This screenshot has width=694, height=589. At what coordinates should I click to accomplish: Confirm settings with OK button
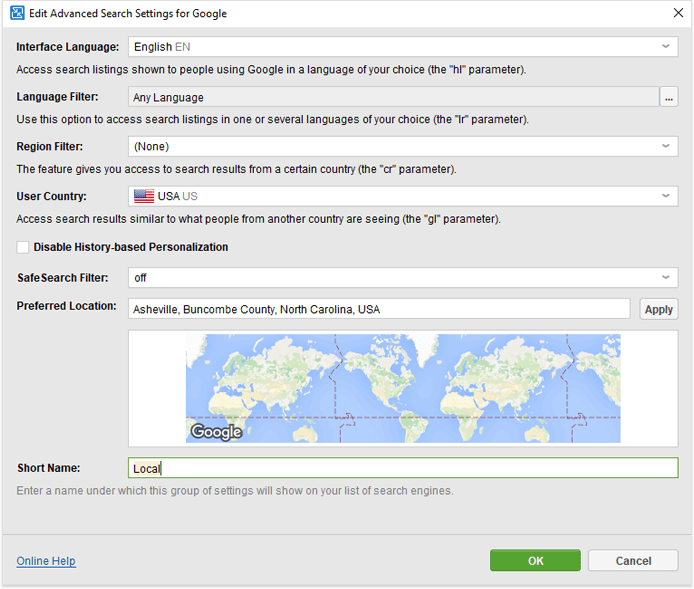click(x=535, y=560)
